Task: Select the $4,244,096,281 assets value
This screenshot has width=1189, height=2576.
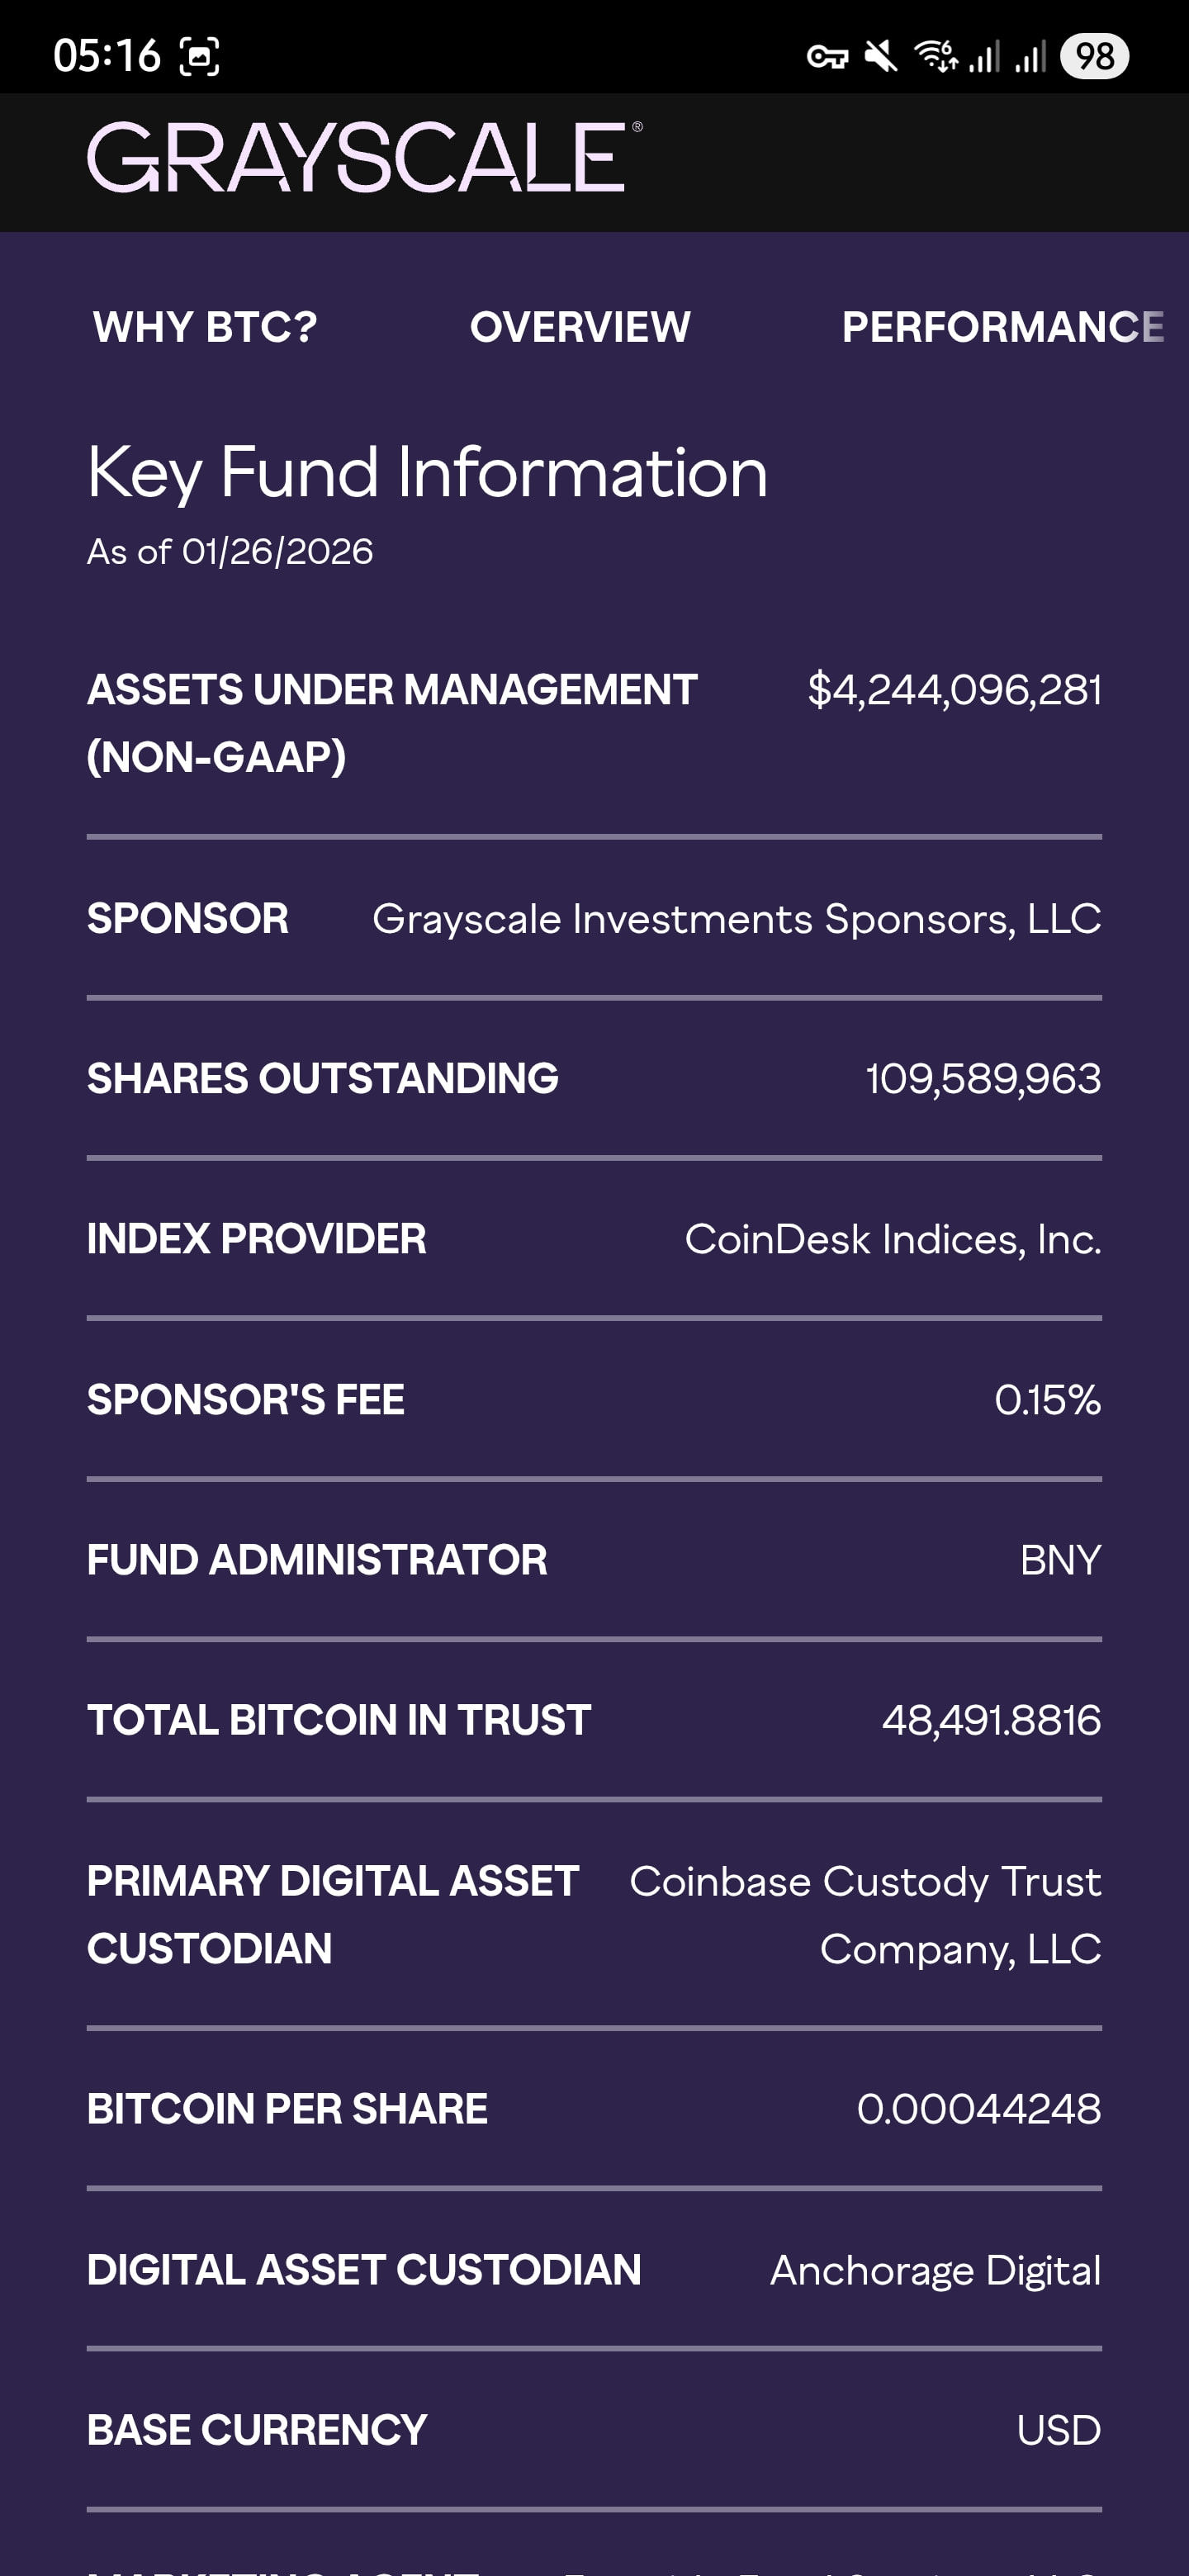Action: pyautogui.click(x=954, y=690)
